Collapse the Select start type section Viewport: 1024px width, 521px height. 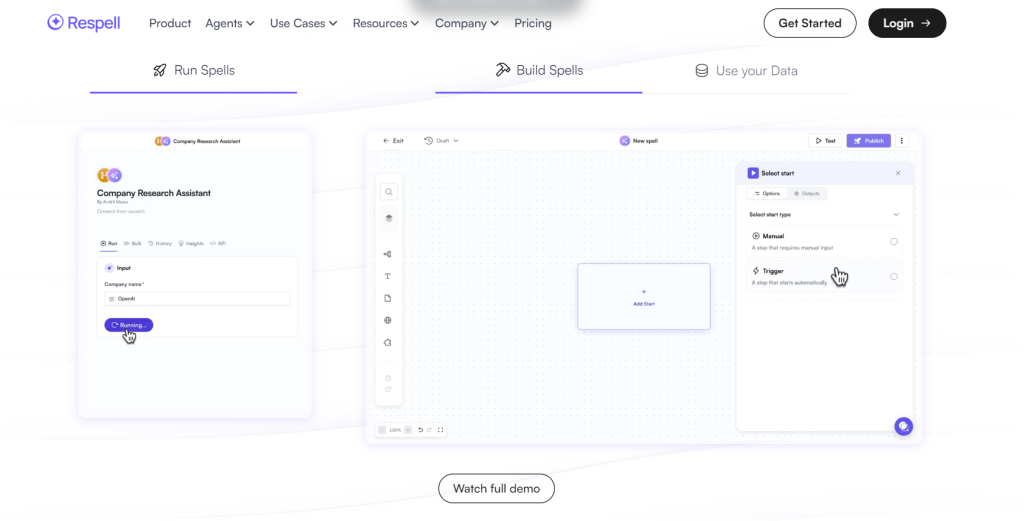point(896,214)
